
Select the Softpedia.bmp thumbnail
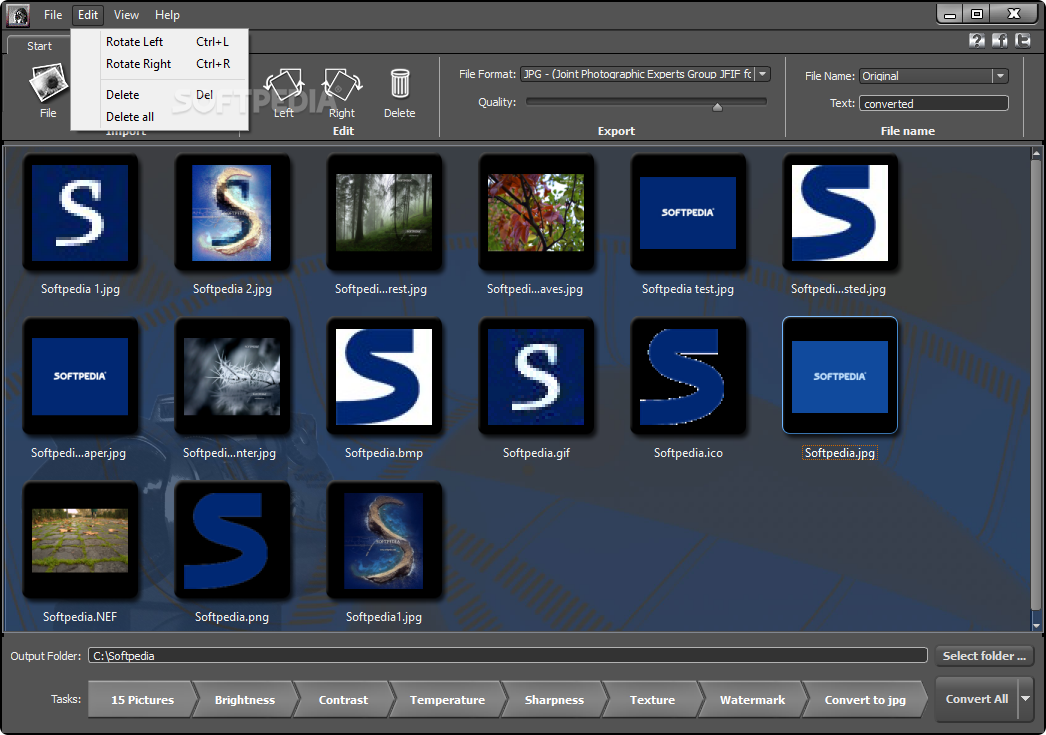pyautogui.click(x=384, y=377)
